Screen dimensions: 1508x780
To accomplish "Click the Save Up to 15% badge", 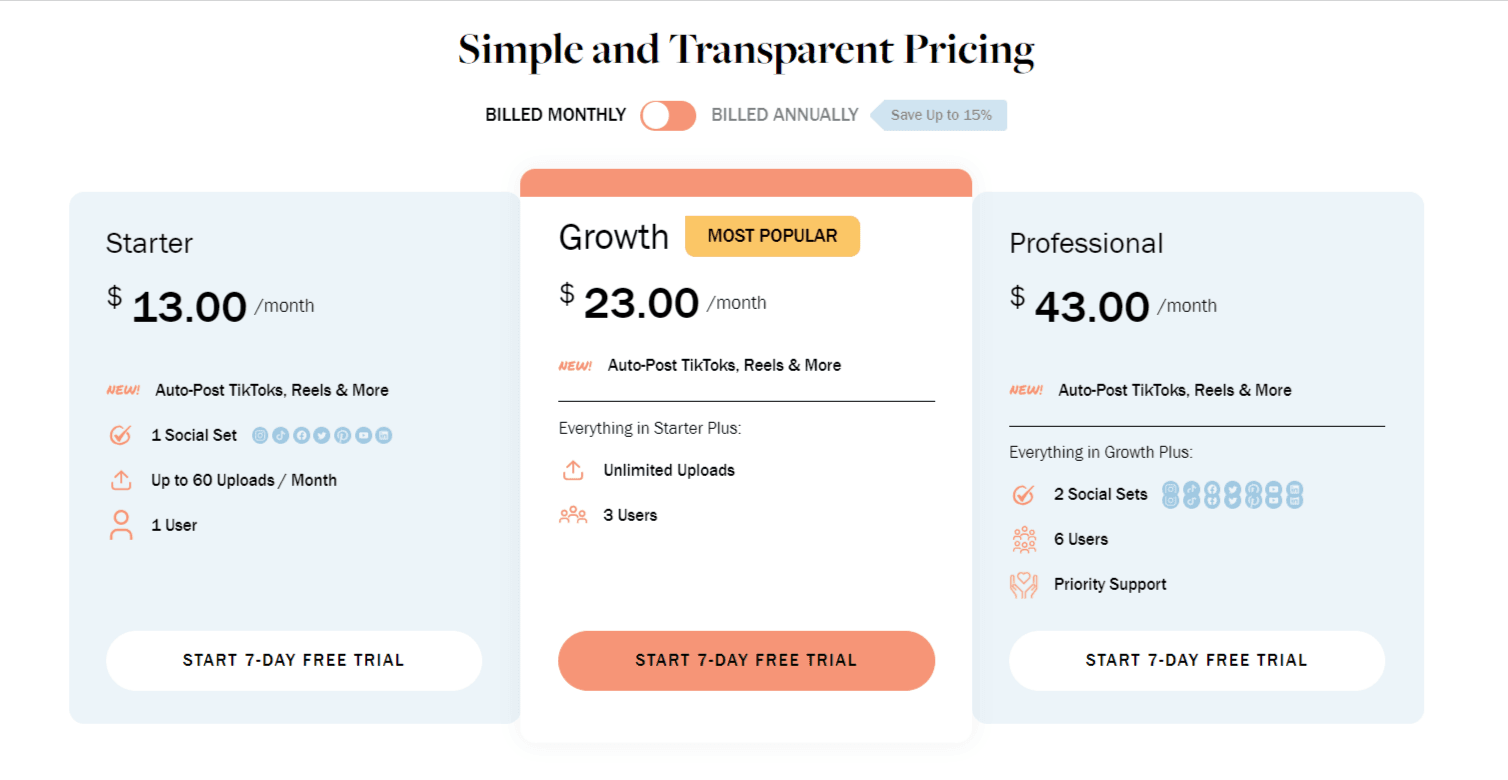I will 939,114.
